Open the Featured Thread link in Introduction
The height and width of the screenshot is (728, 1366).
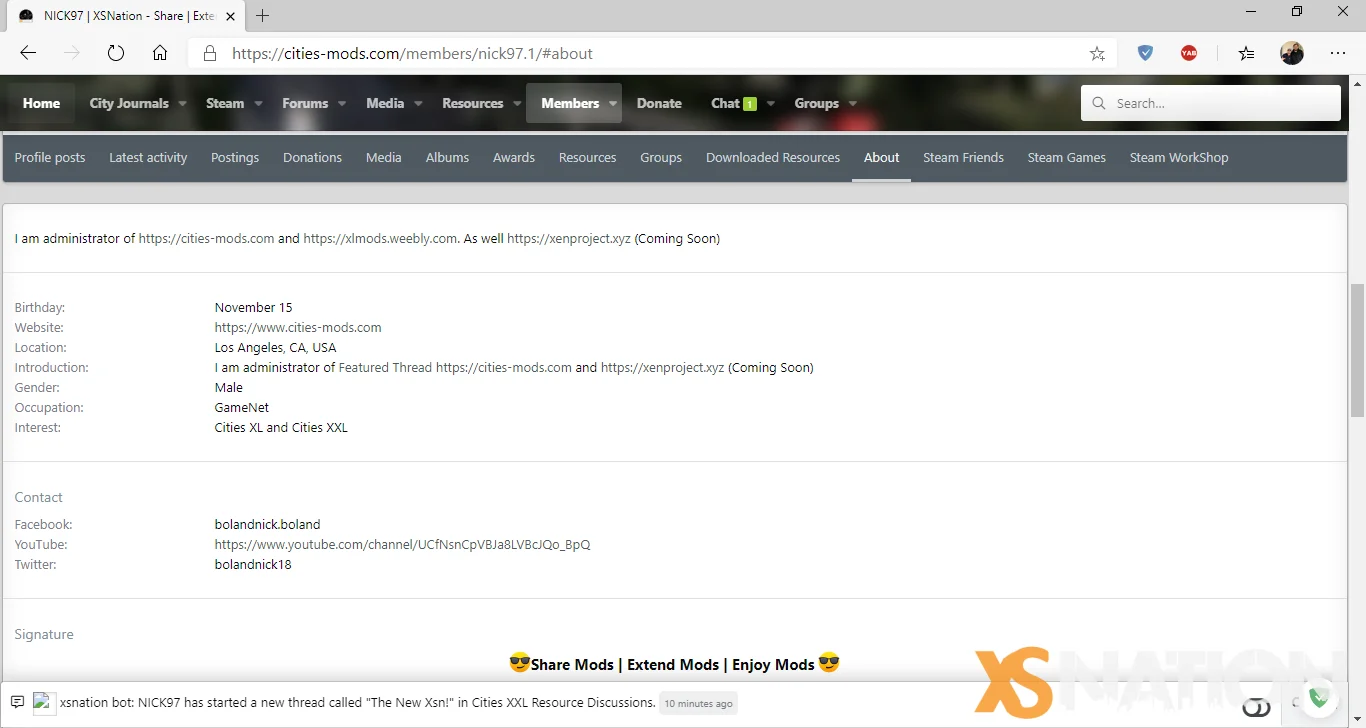coord(385,368)
